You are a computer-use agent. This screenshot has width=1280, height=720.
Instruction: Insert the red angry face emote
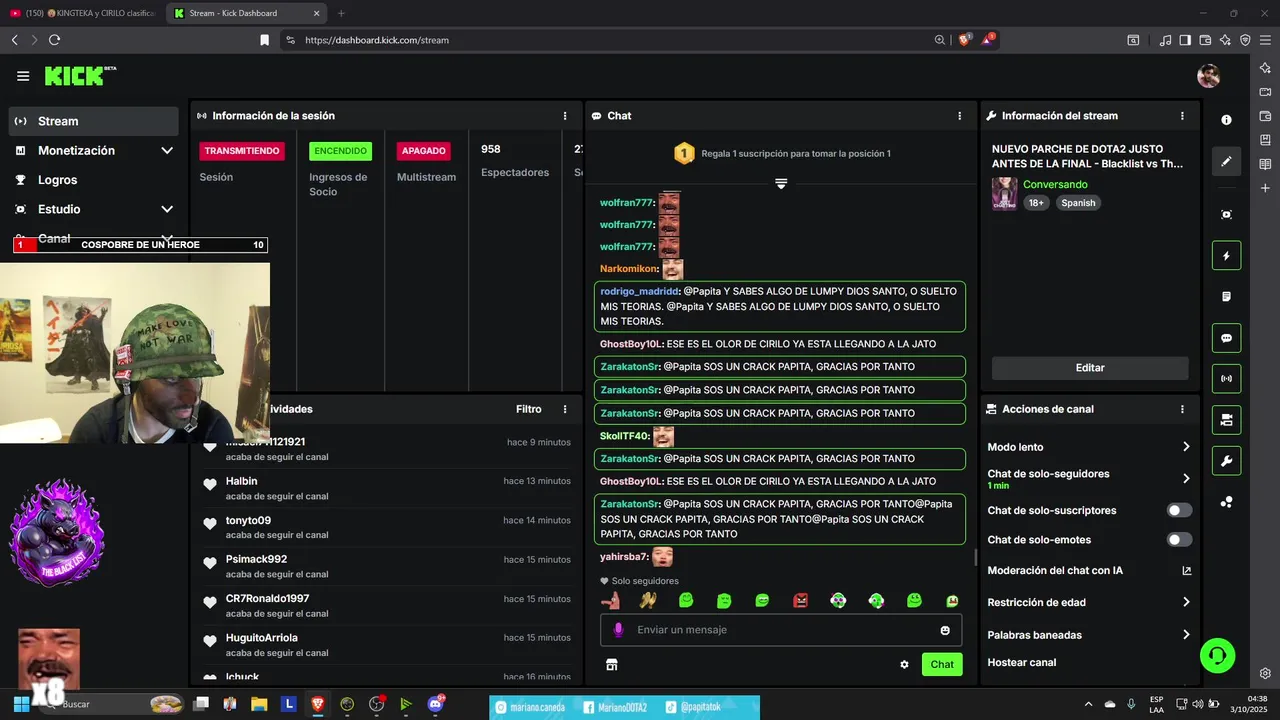click(800, 600)
